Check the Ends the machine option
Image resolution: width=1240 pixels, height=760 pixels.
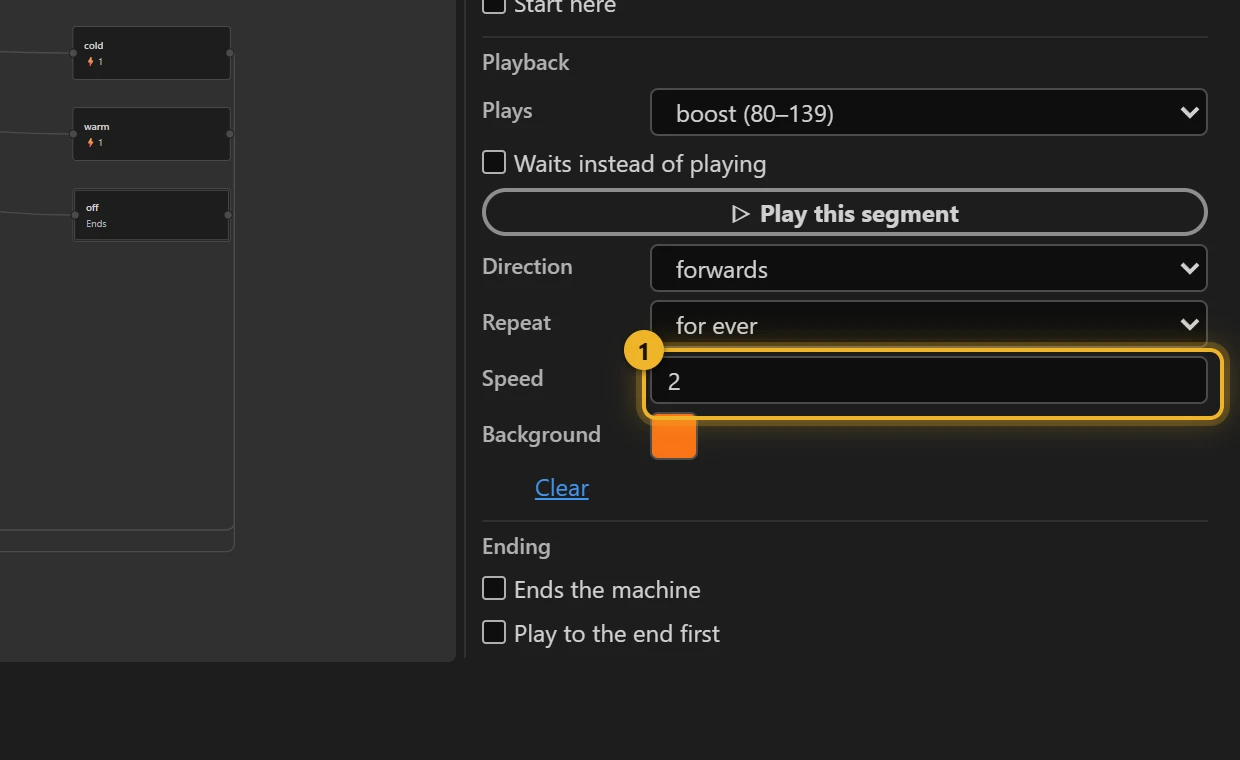point(494,588)
